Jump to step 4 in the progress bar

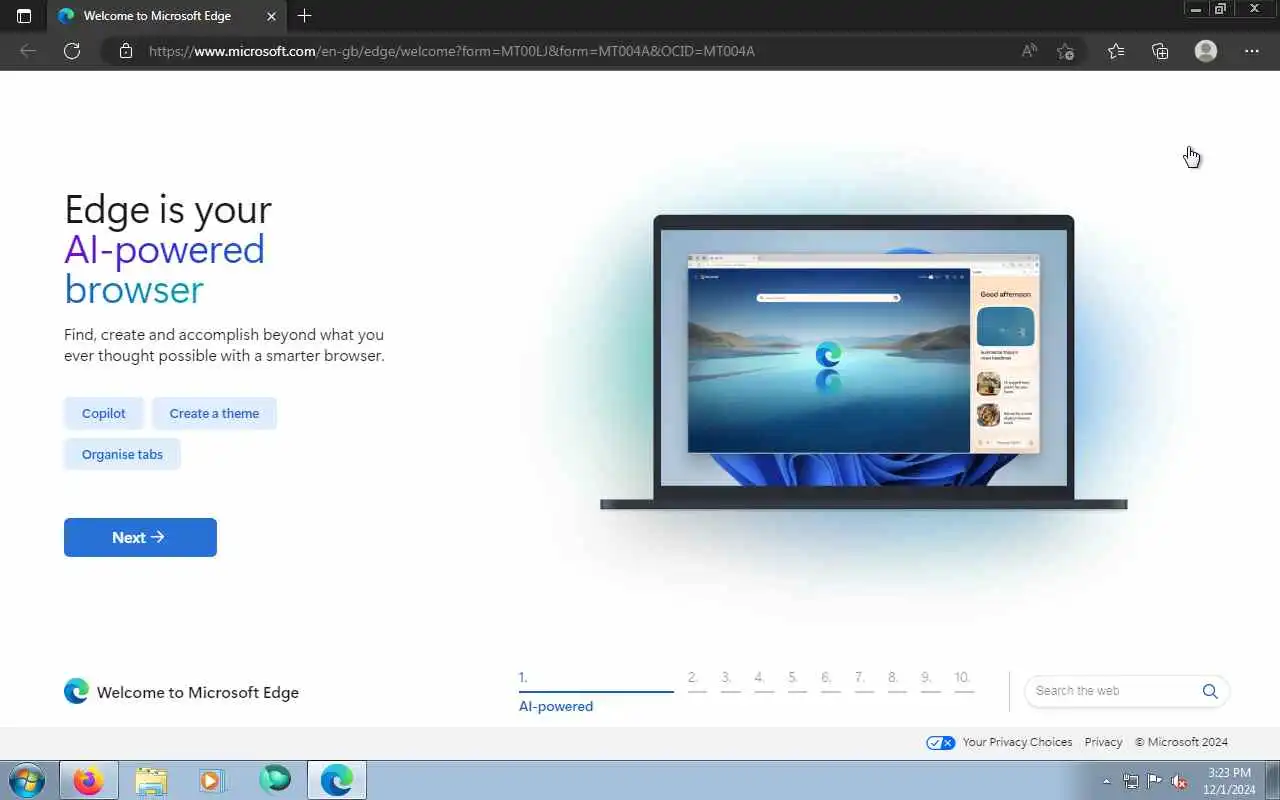(x=764, y=680)
